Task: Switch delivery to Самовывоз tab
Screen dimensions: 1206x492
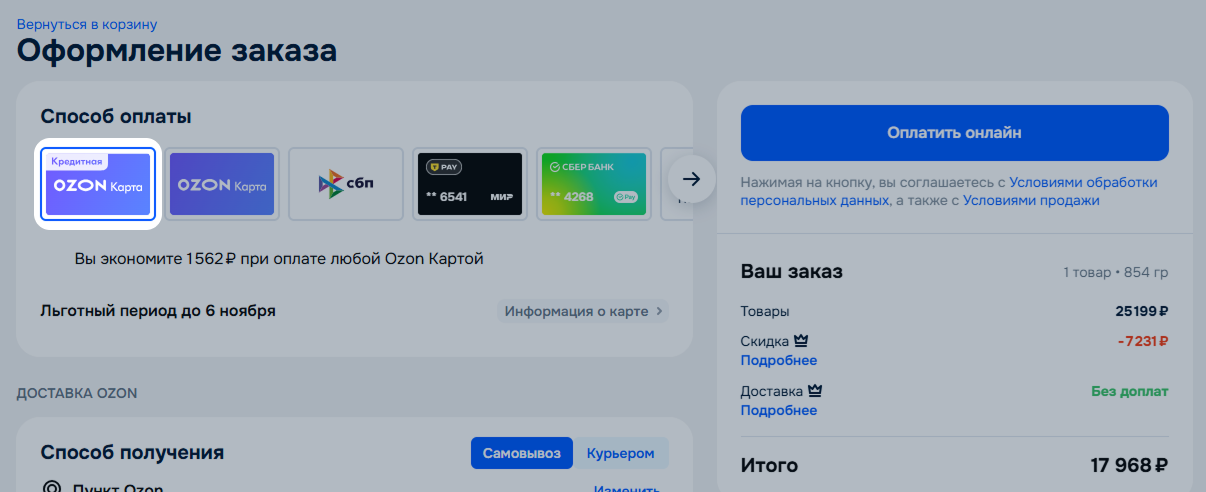Action: coord(522,453)
